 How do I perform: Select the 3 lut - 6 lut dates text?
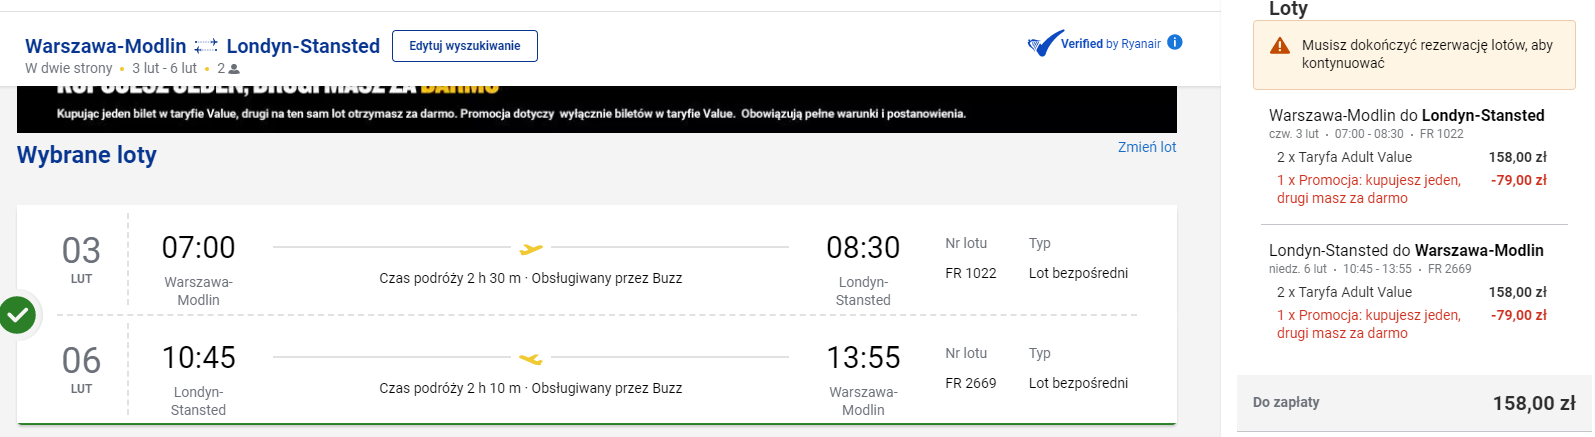[x=165, y=68]
